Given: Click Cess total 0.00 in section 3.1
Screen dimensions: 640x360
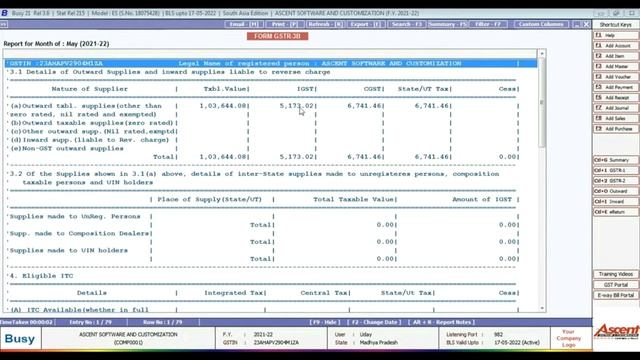Looking at the screenshot, I should click(508, 157).
